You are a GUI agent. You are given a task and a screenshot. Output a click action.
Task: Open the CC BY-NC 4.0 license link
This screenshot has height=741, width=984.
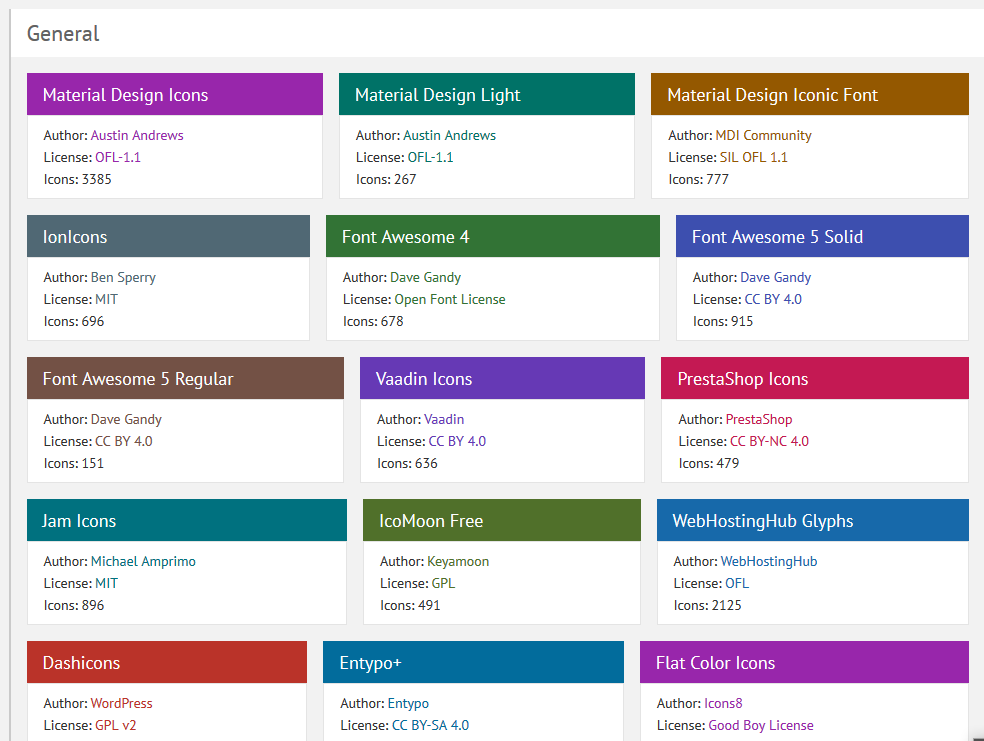[769, 441]
